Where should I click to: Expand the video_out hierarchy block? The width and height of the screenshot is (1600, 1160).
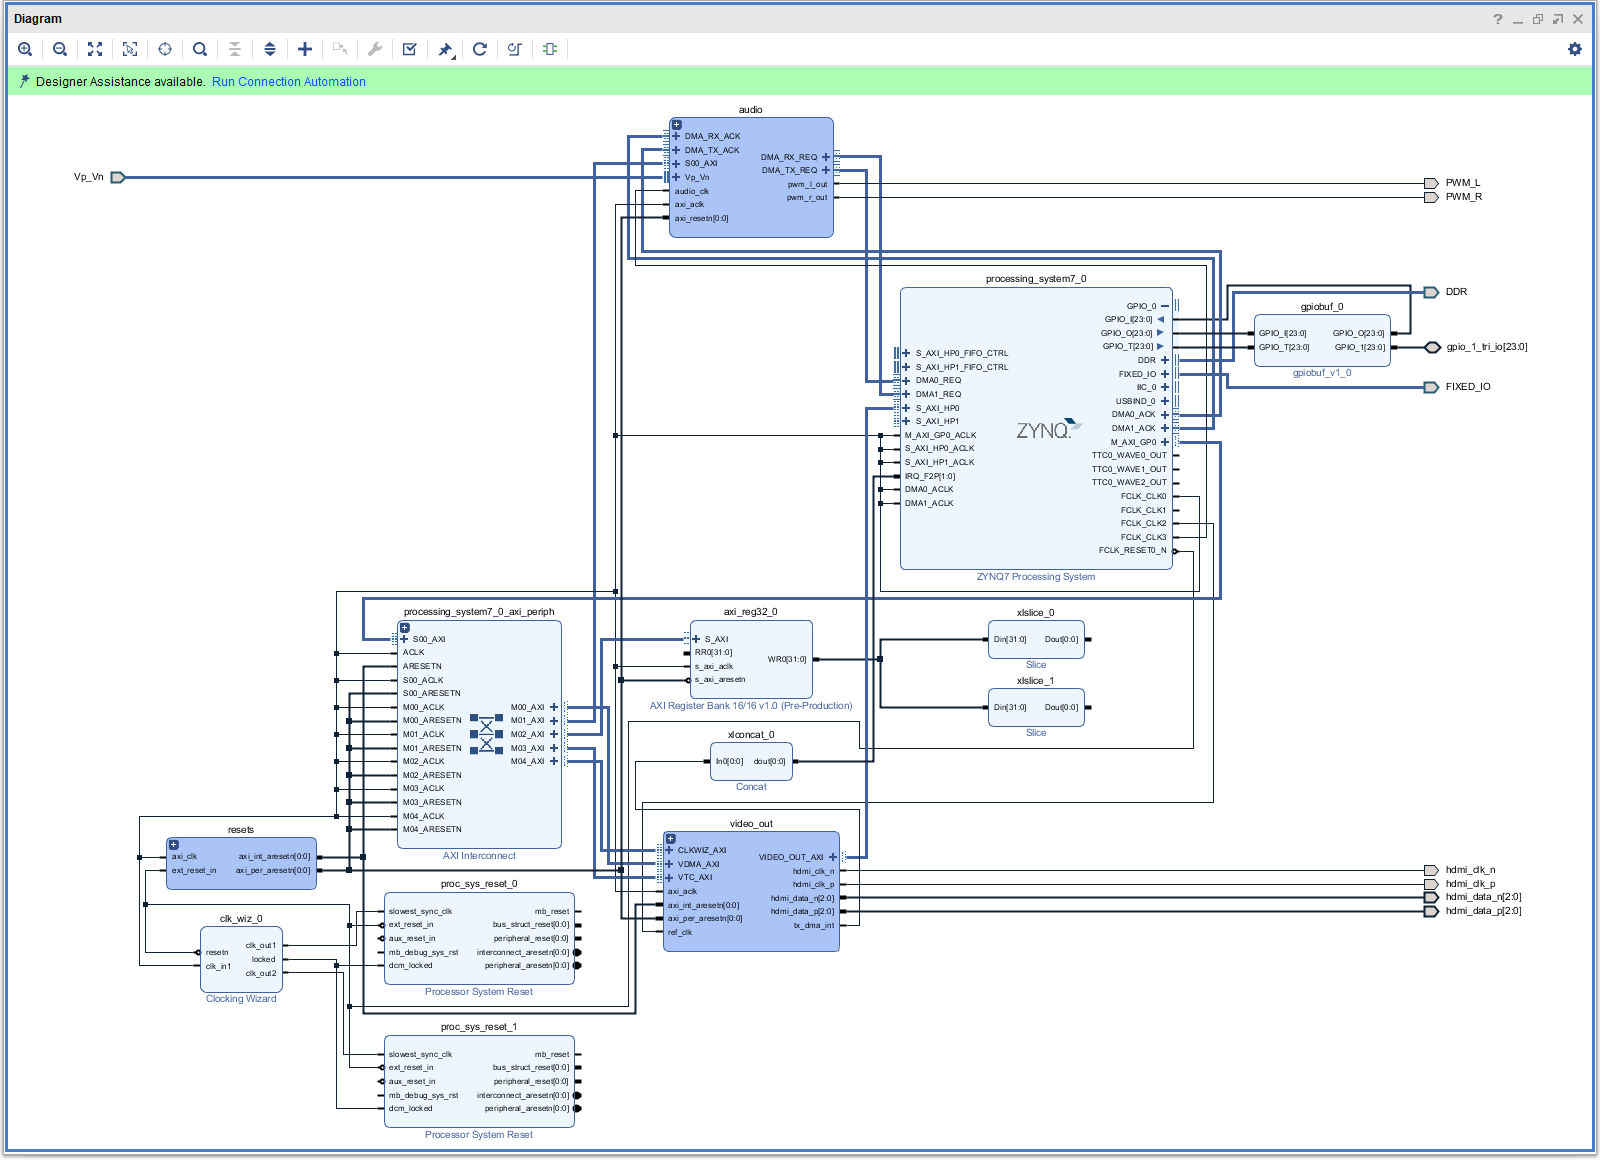[x=671, y=839]
